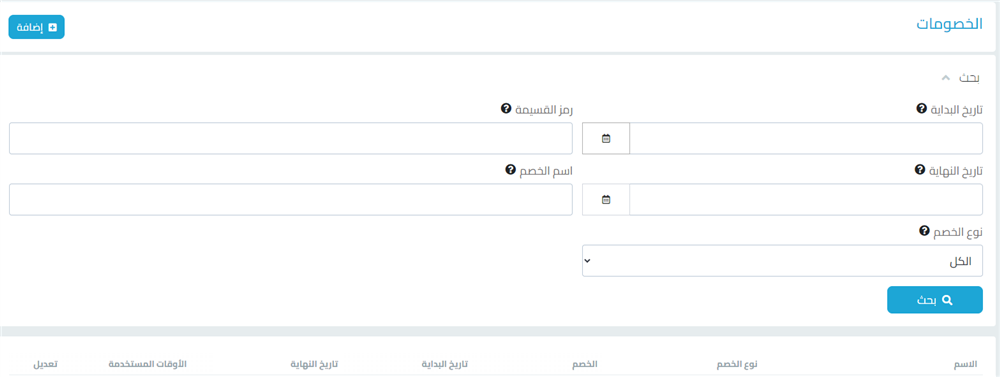Viewport: 1000px width, 377px height.
Task: Click the help icon beside نوع الخصم
Action: point(923,231)
